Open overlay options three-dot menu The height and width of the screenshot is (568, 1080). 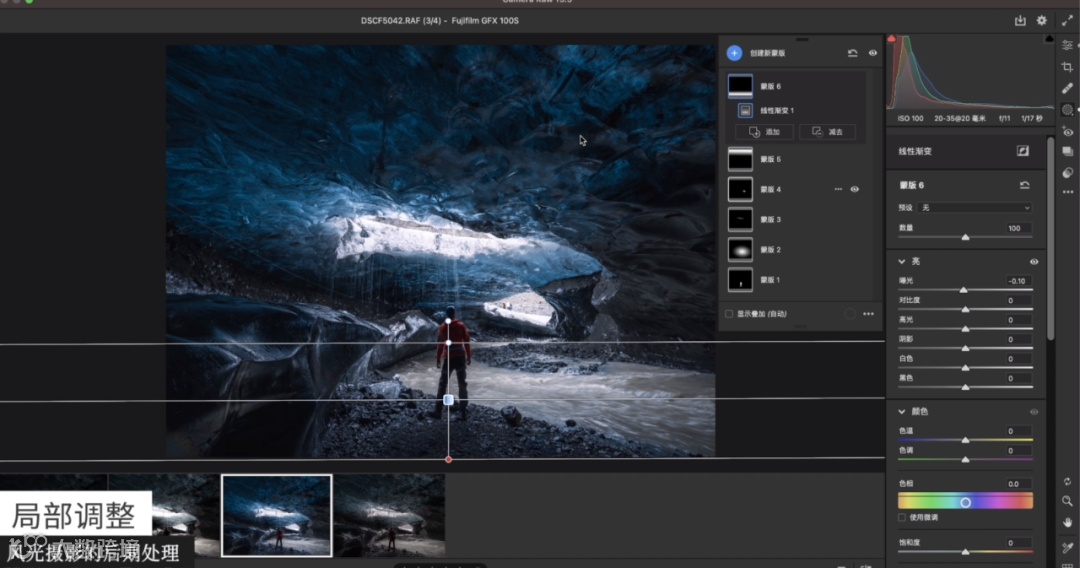869,314
